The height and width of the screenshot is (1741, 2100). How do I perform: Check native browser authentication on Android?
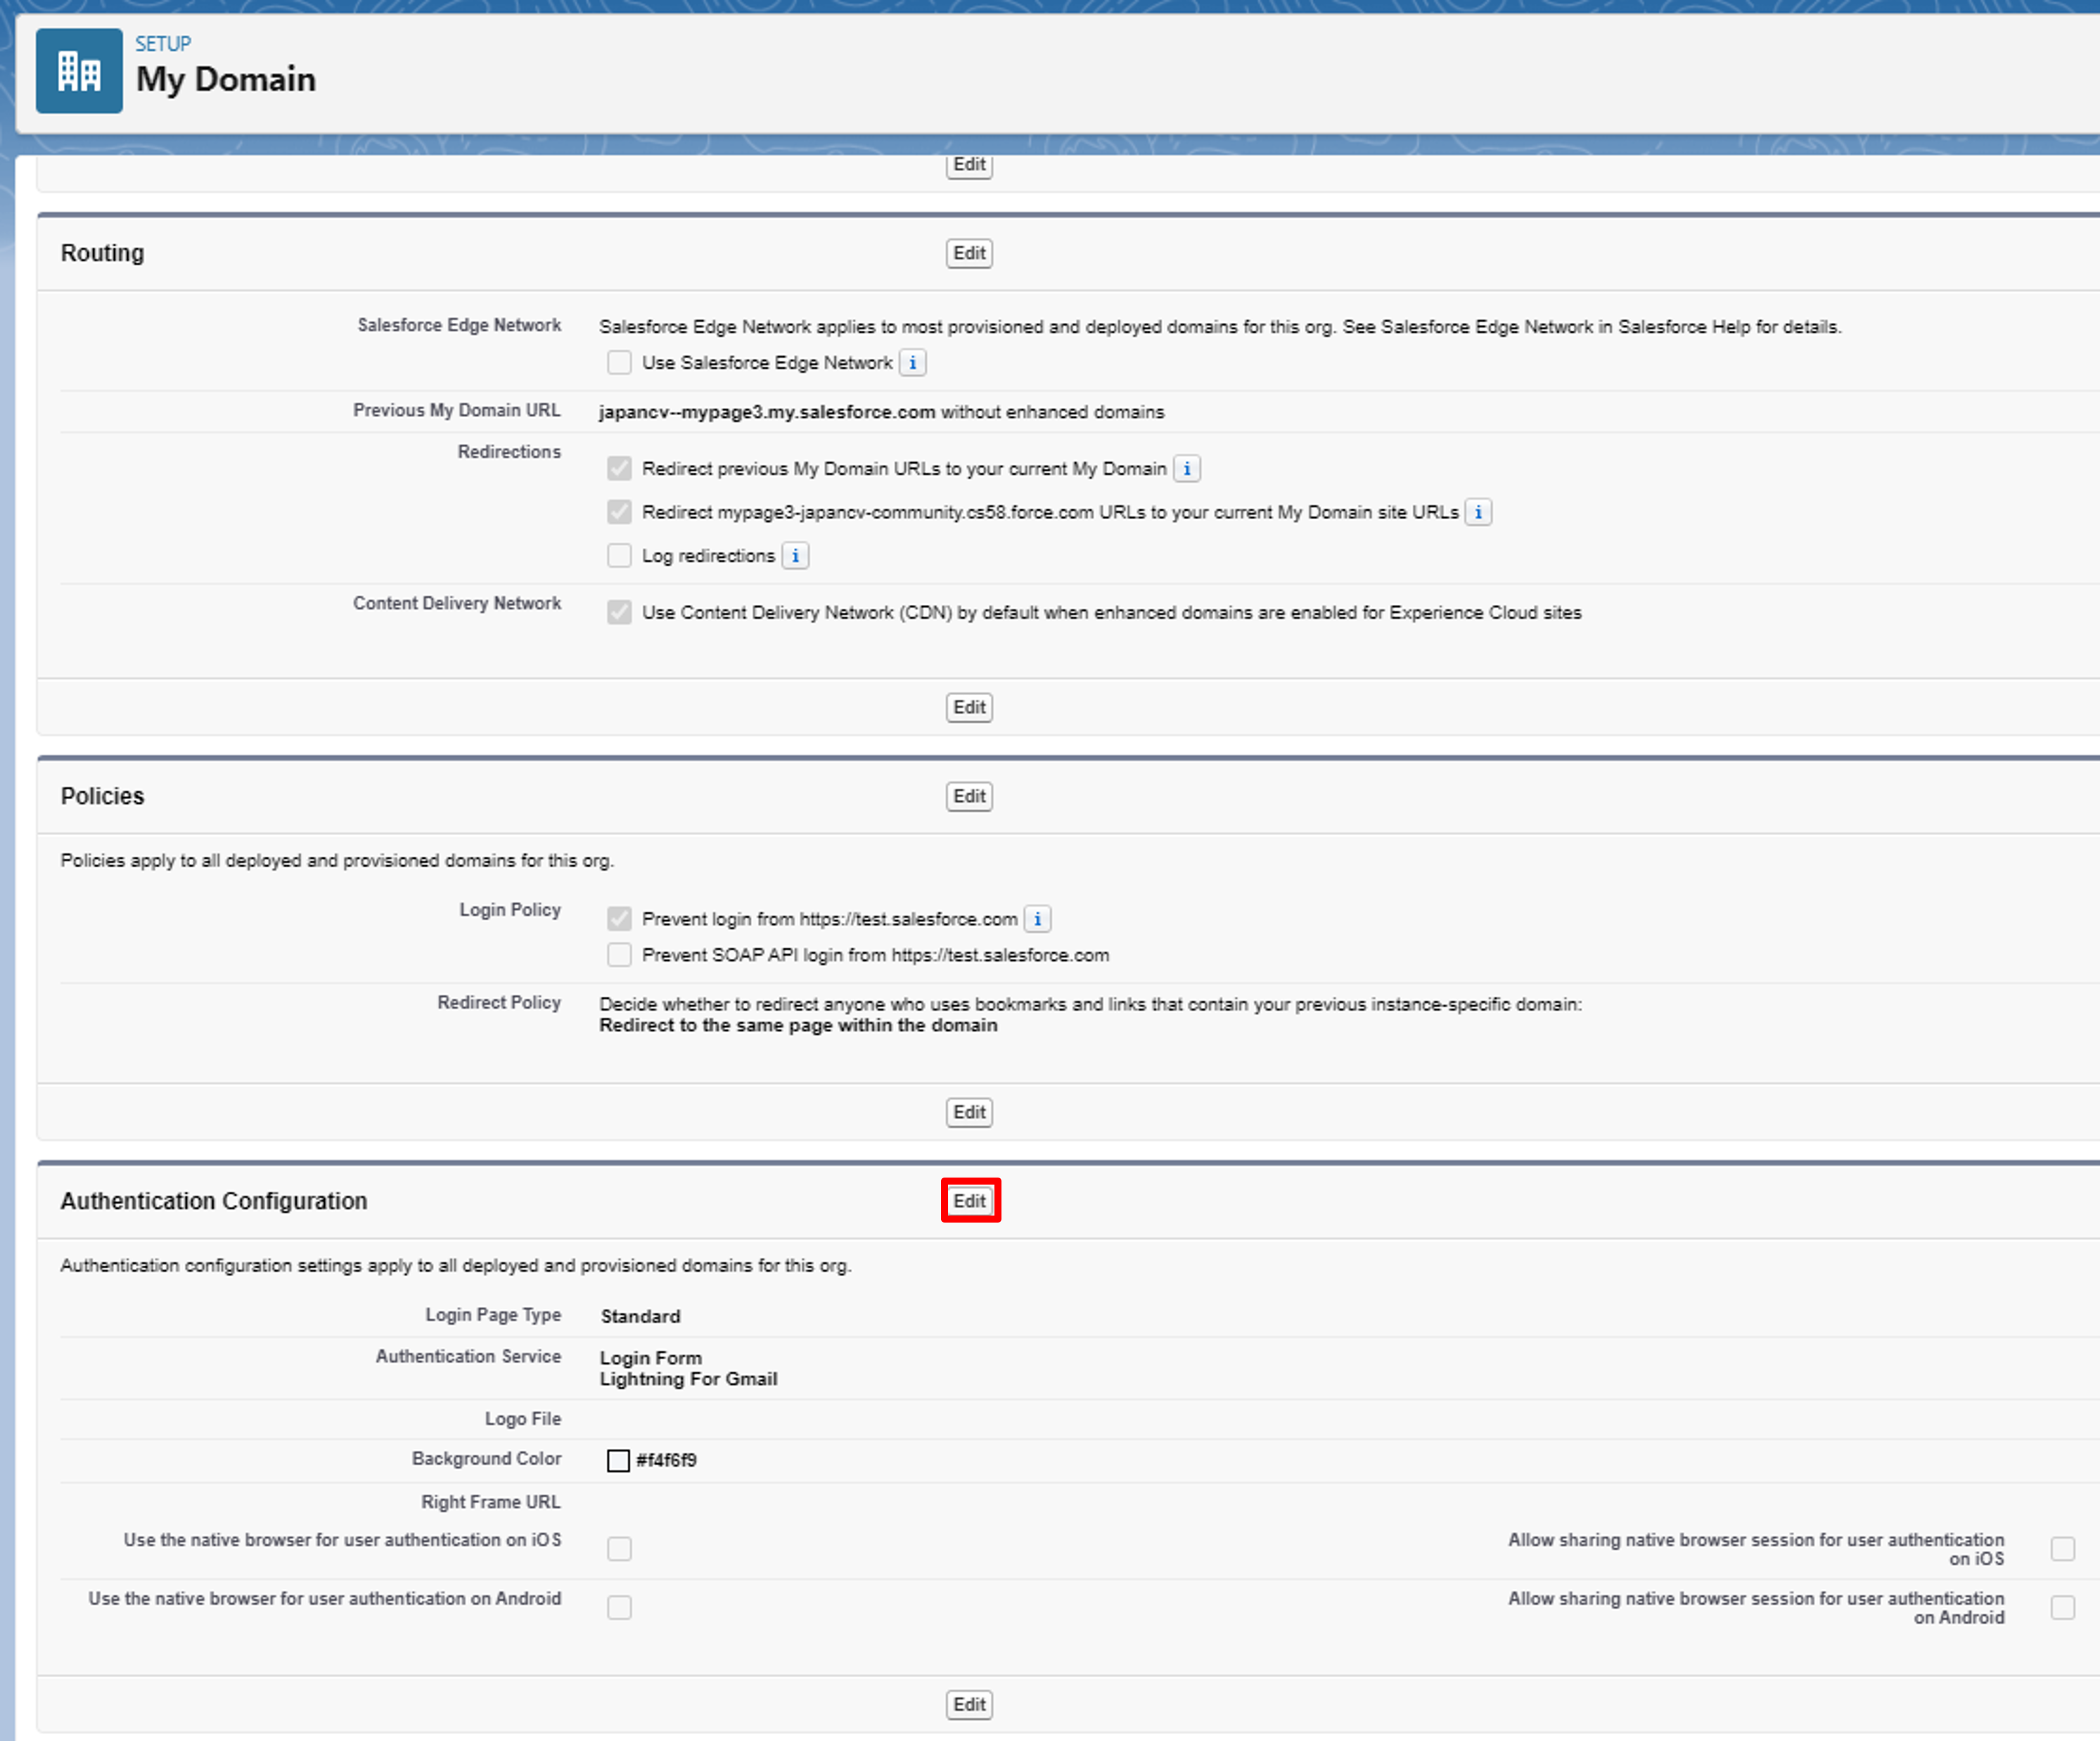click(x=619, y=1607)
